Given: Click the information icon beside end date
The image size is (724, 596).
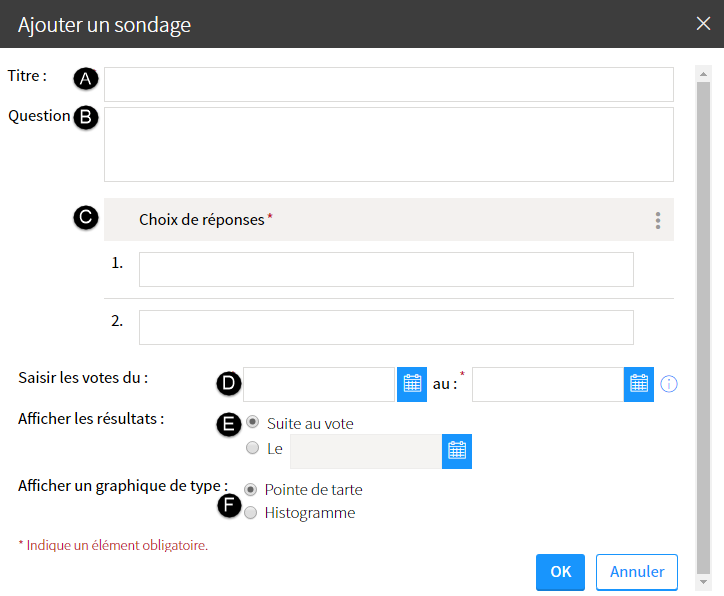Looking at the screenshot, I should [669, 384].
